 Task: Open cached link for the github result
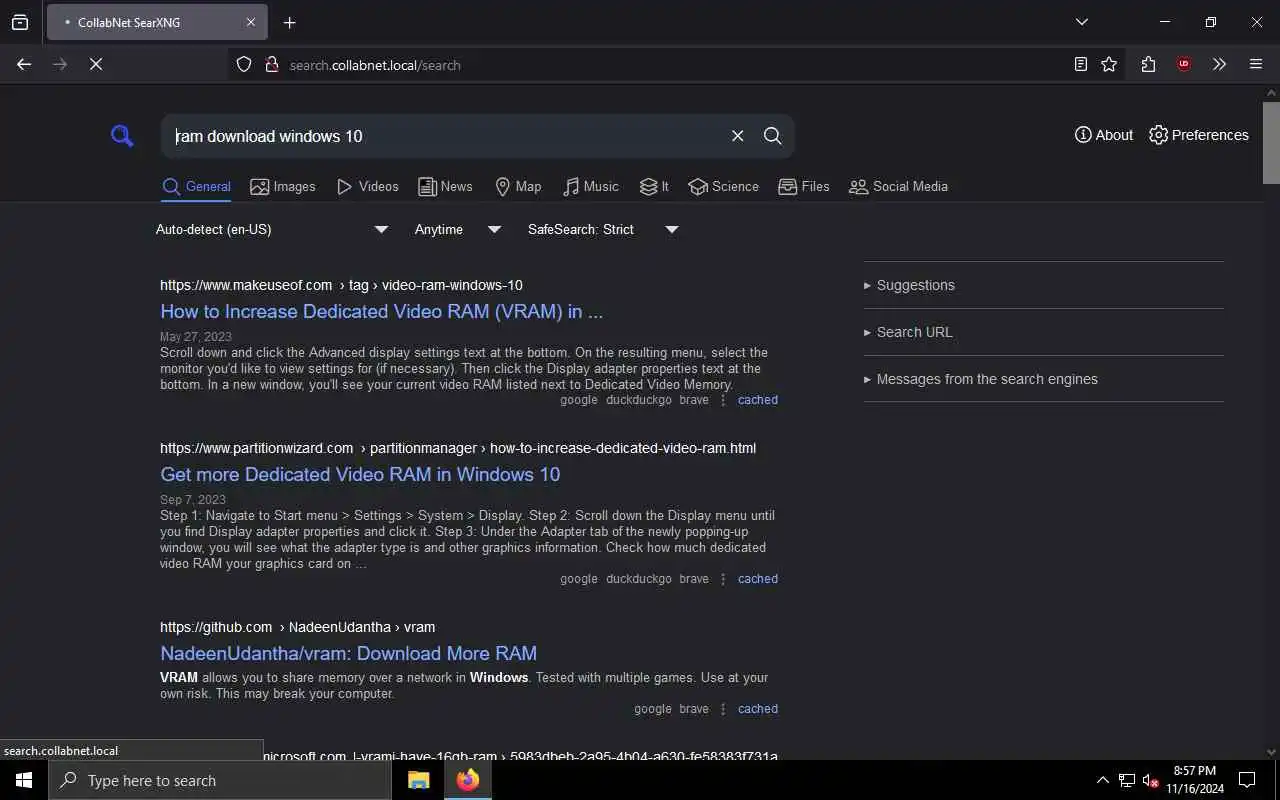coord(757,709)
